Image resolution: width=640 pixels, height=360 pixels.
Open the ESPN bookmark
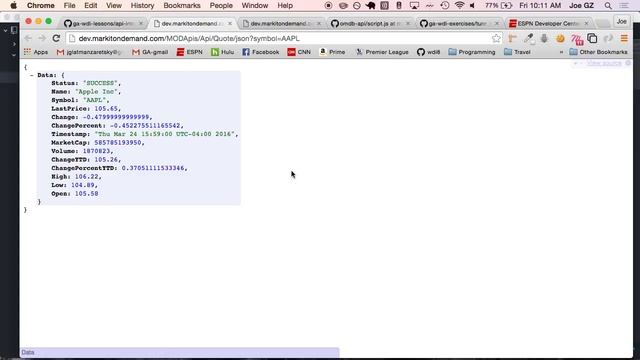[189, 52]
